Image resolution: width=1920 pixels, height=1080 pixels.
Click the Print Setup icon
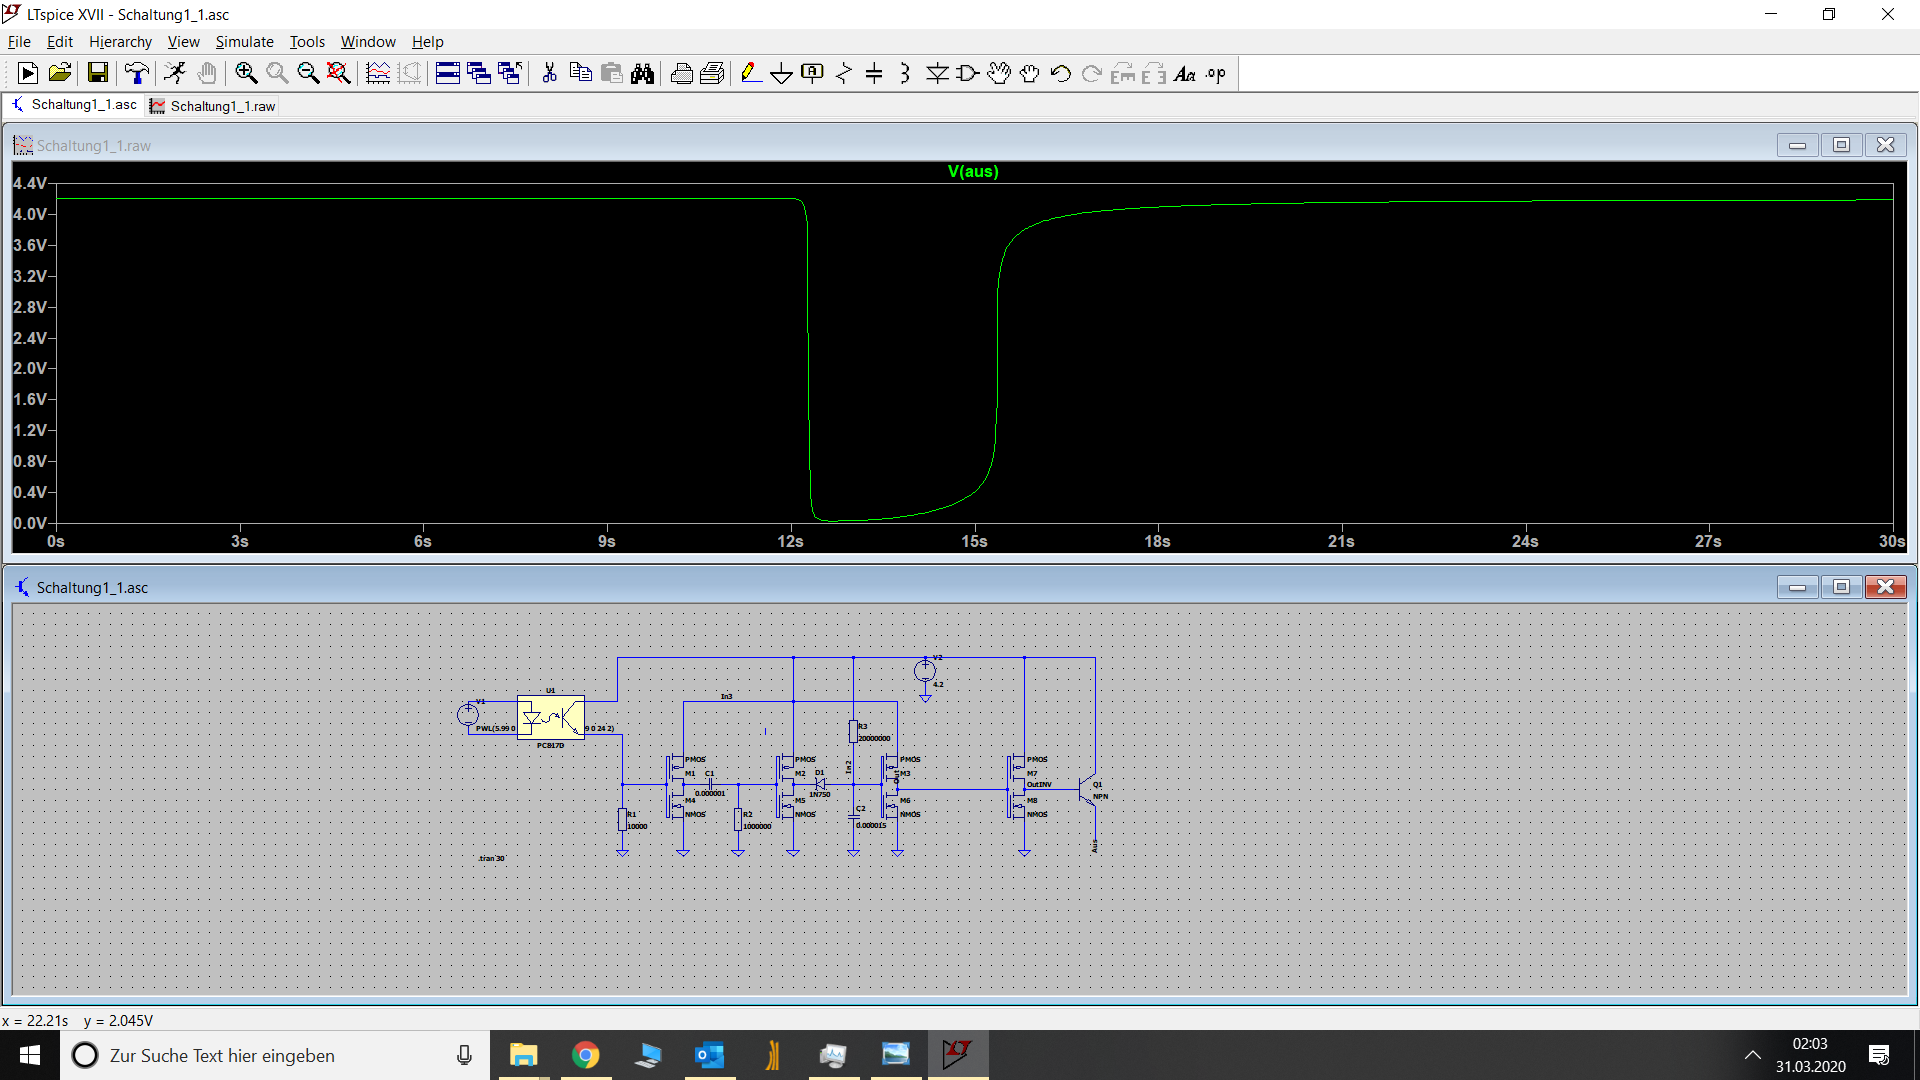coord(712,73)
